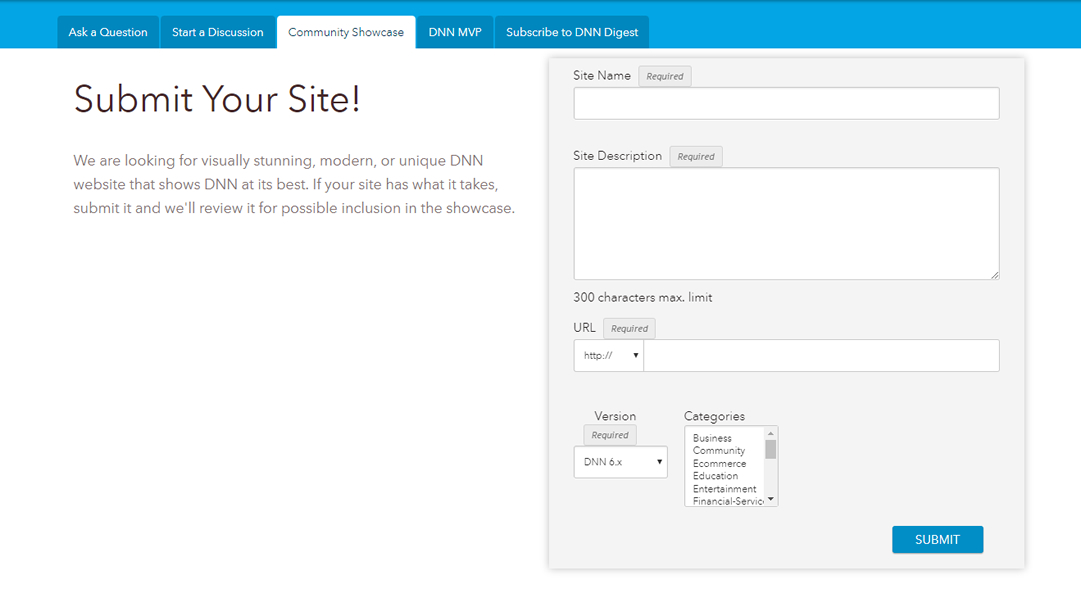
Task: Click Categories list scroll down arrow
Action: point(771,499)
